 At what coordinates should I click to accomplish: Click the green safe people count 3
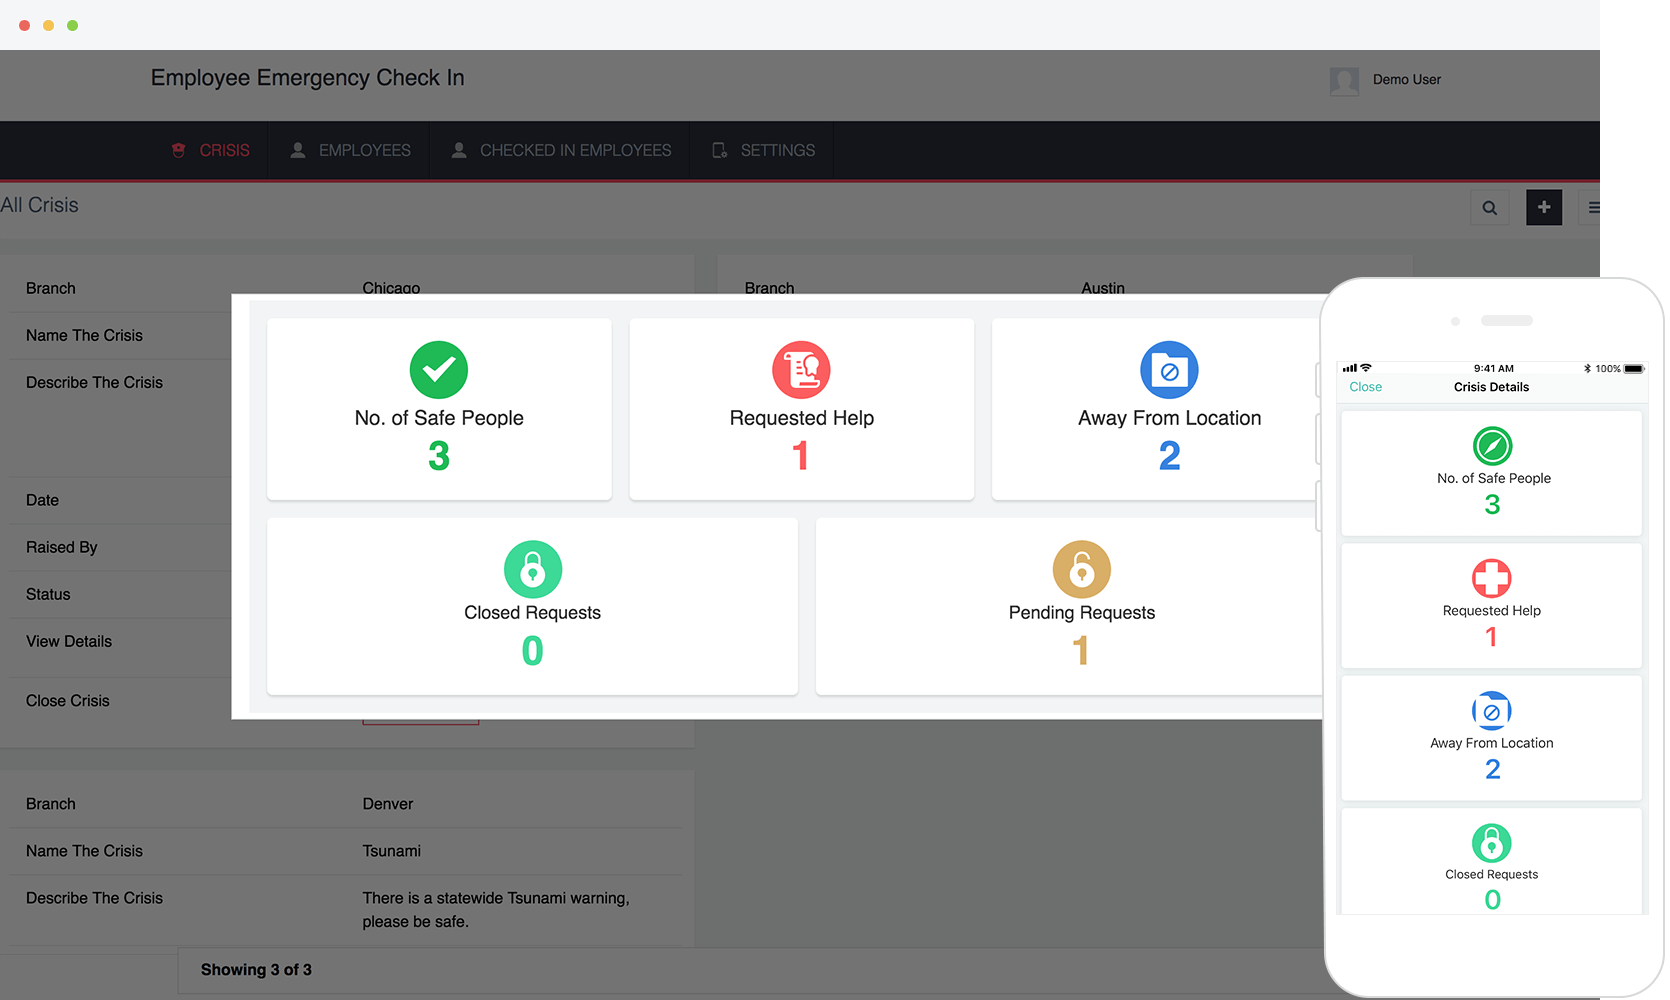point(439,457)
